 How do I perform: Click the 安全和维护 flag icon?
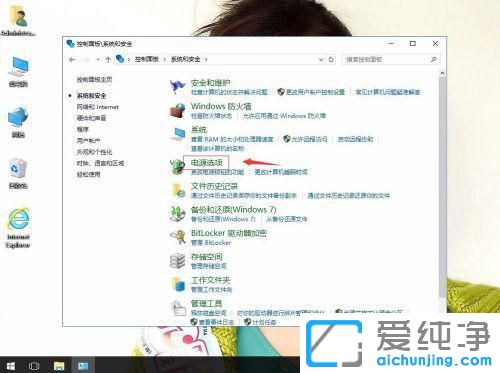pyautogui.click(x=177, y=87)
